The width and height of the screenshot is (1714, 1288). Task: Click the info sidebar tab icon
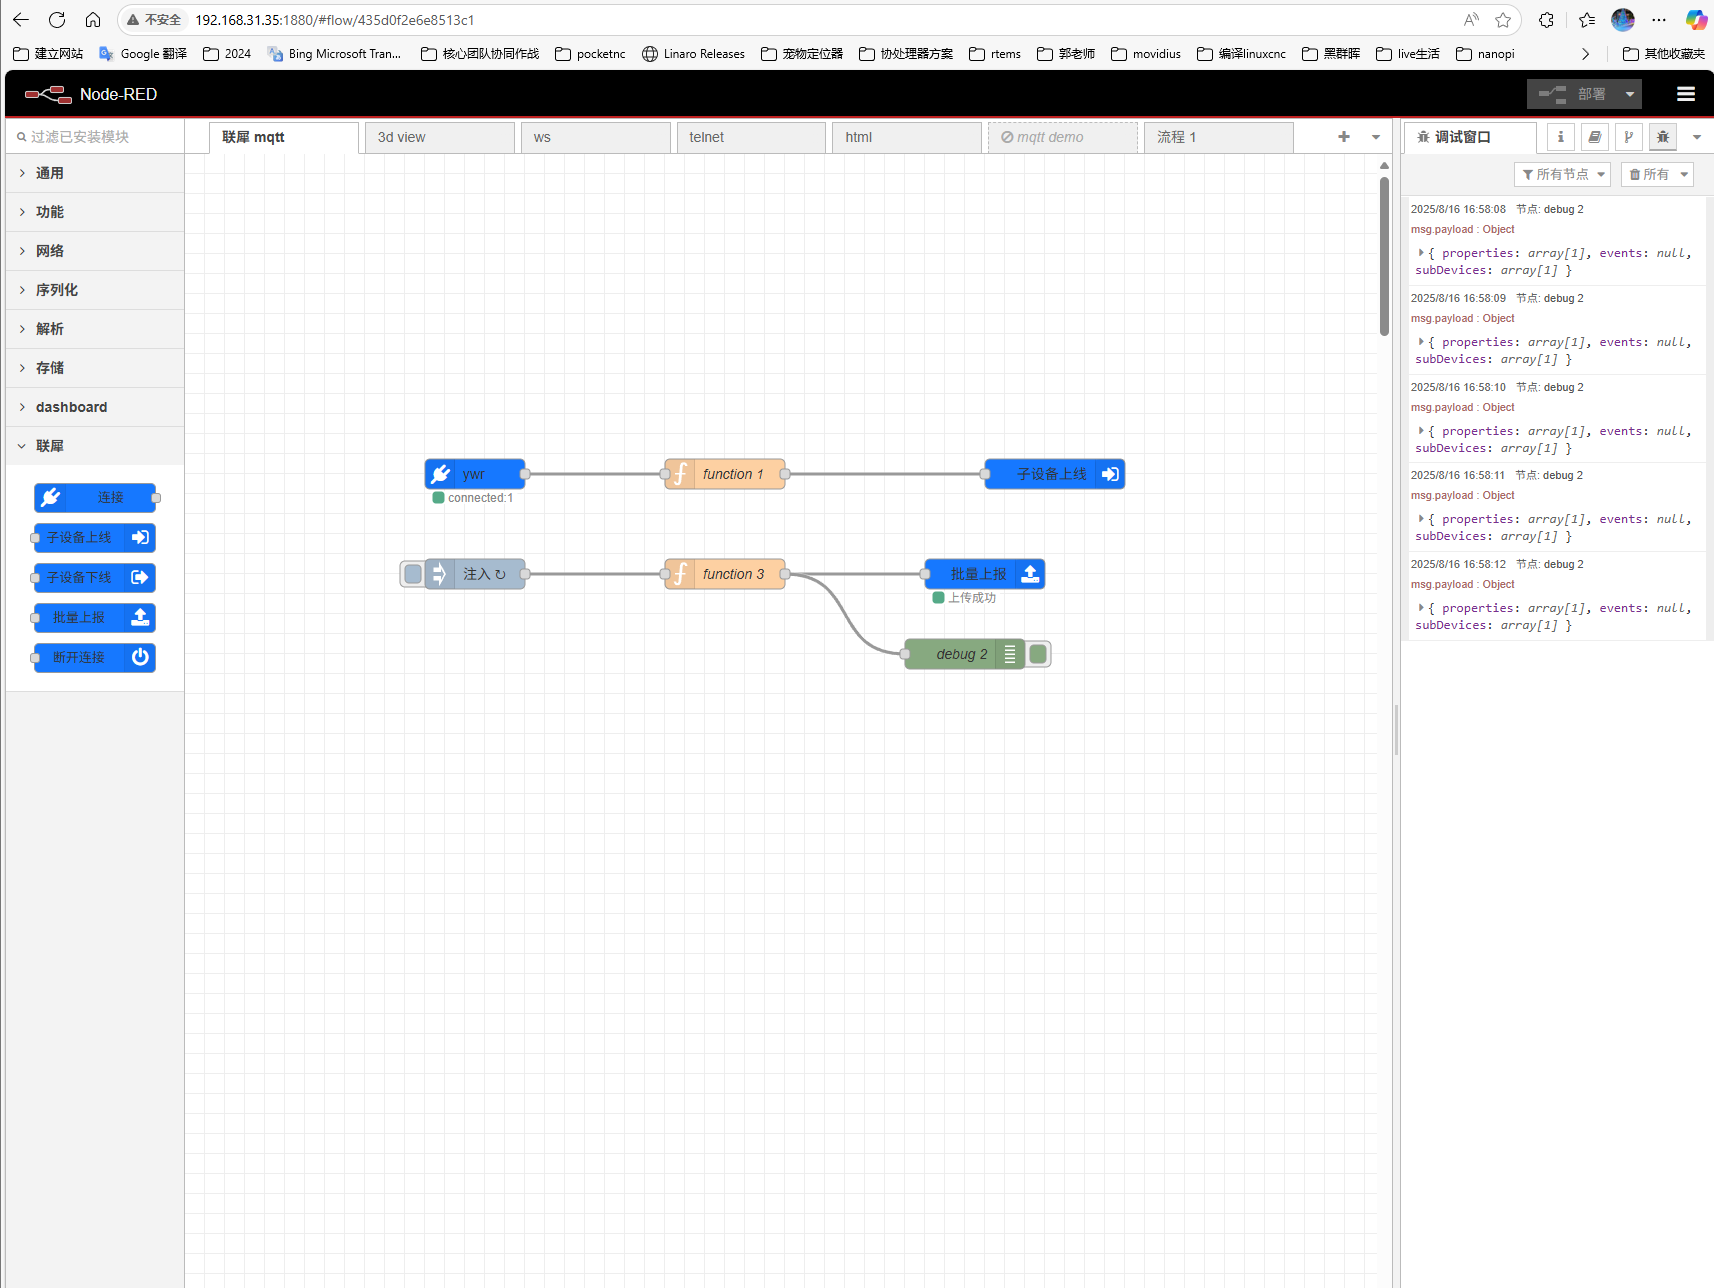[1560, 137]
